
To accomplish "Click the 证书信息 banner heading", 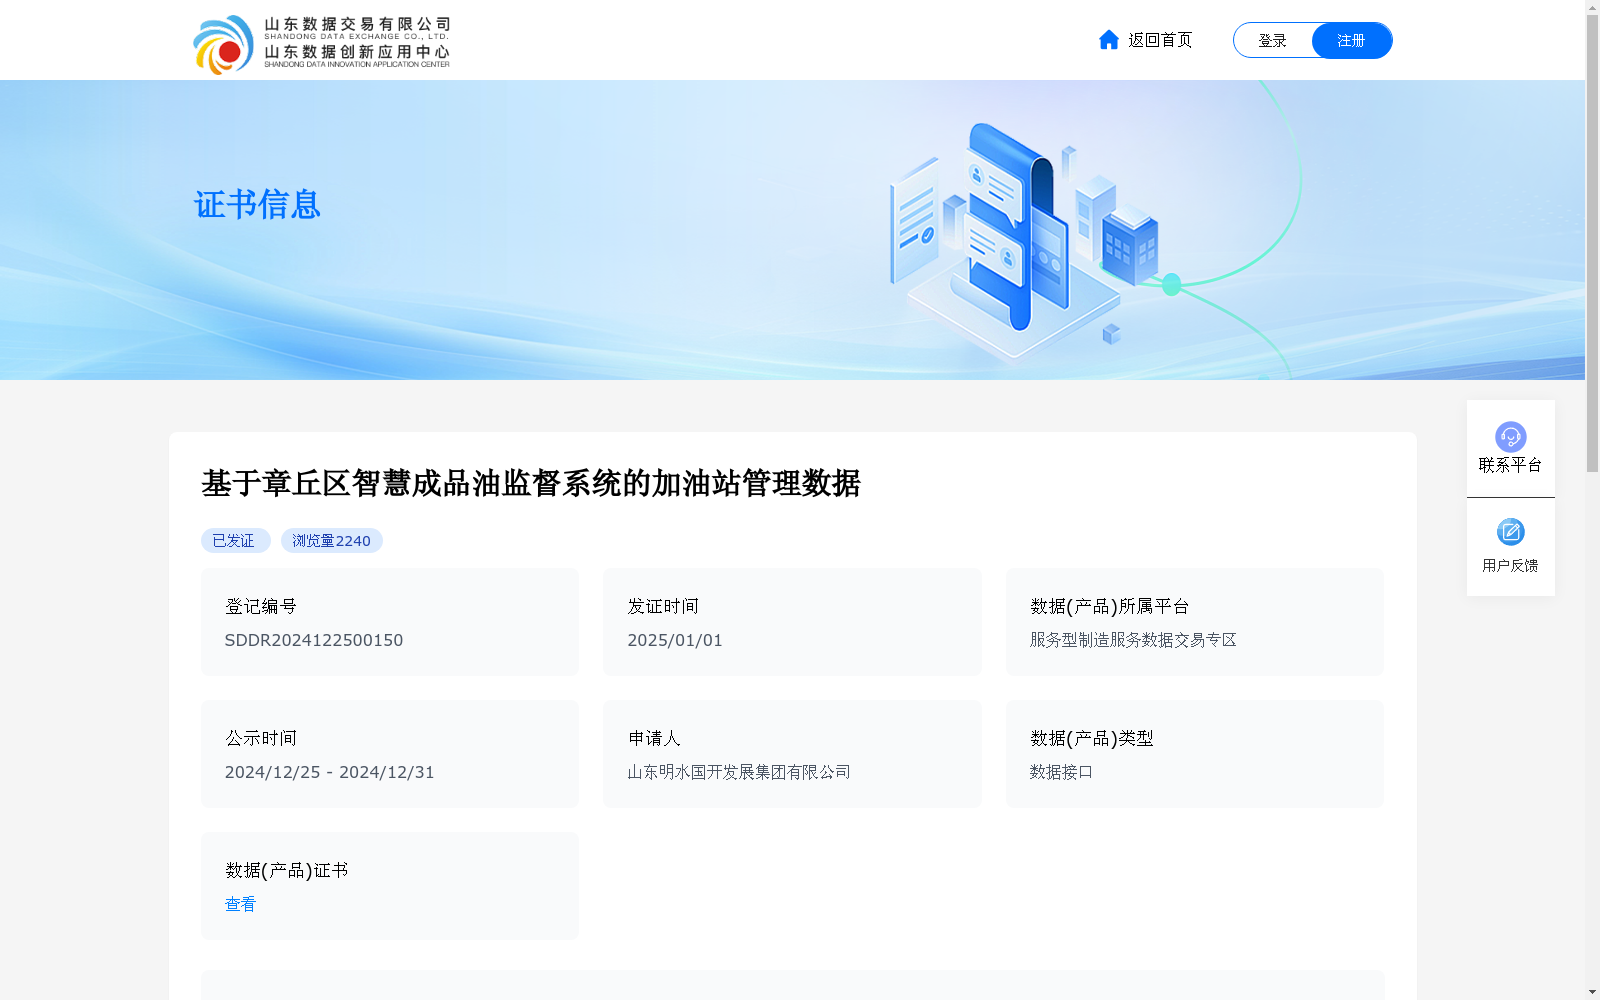I will pos(257,204).
